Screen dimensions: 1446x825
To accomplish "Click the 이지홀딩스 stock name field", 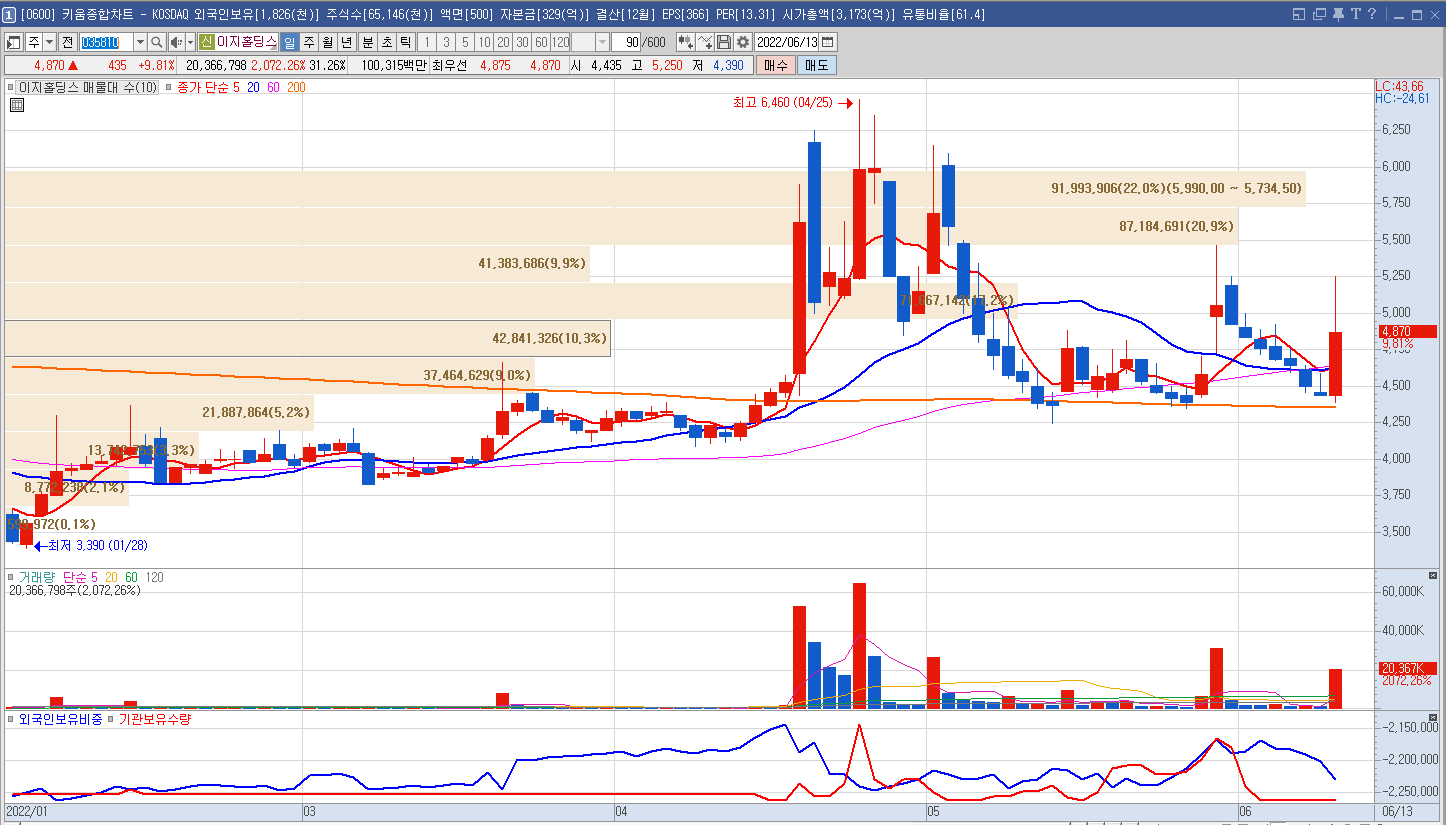I will click(x=247, y=42).
